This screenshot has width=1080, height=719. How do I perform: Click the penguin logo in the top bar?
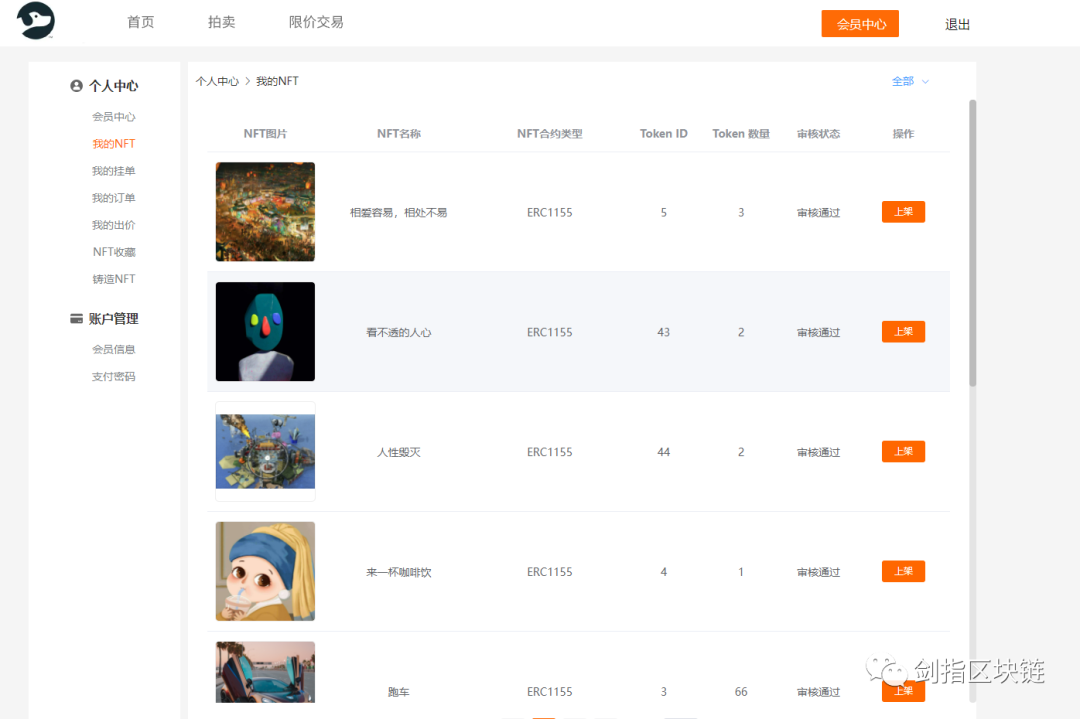click(36, 20)
